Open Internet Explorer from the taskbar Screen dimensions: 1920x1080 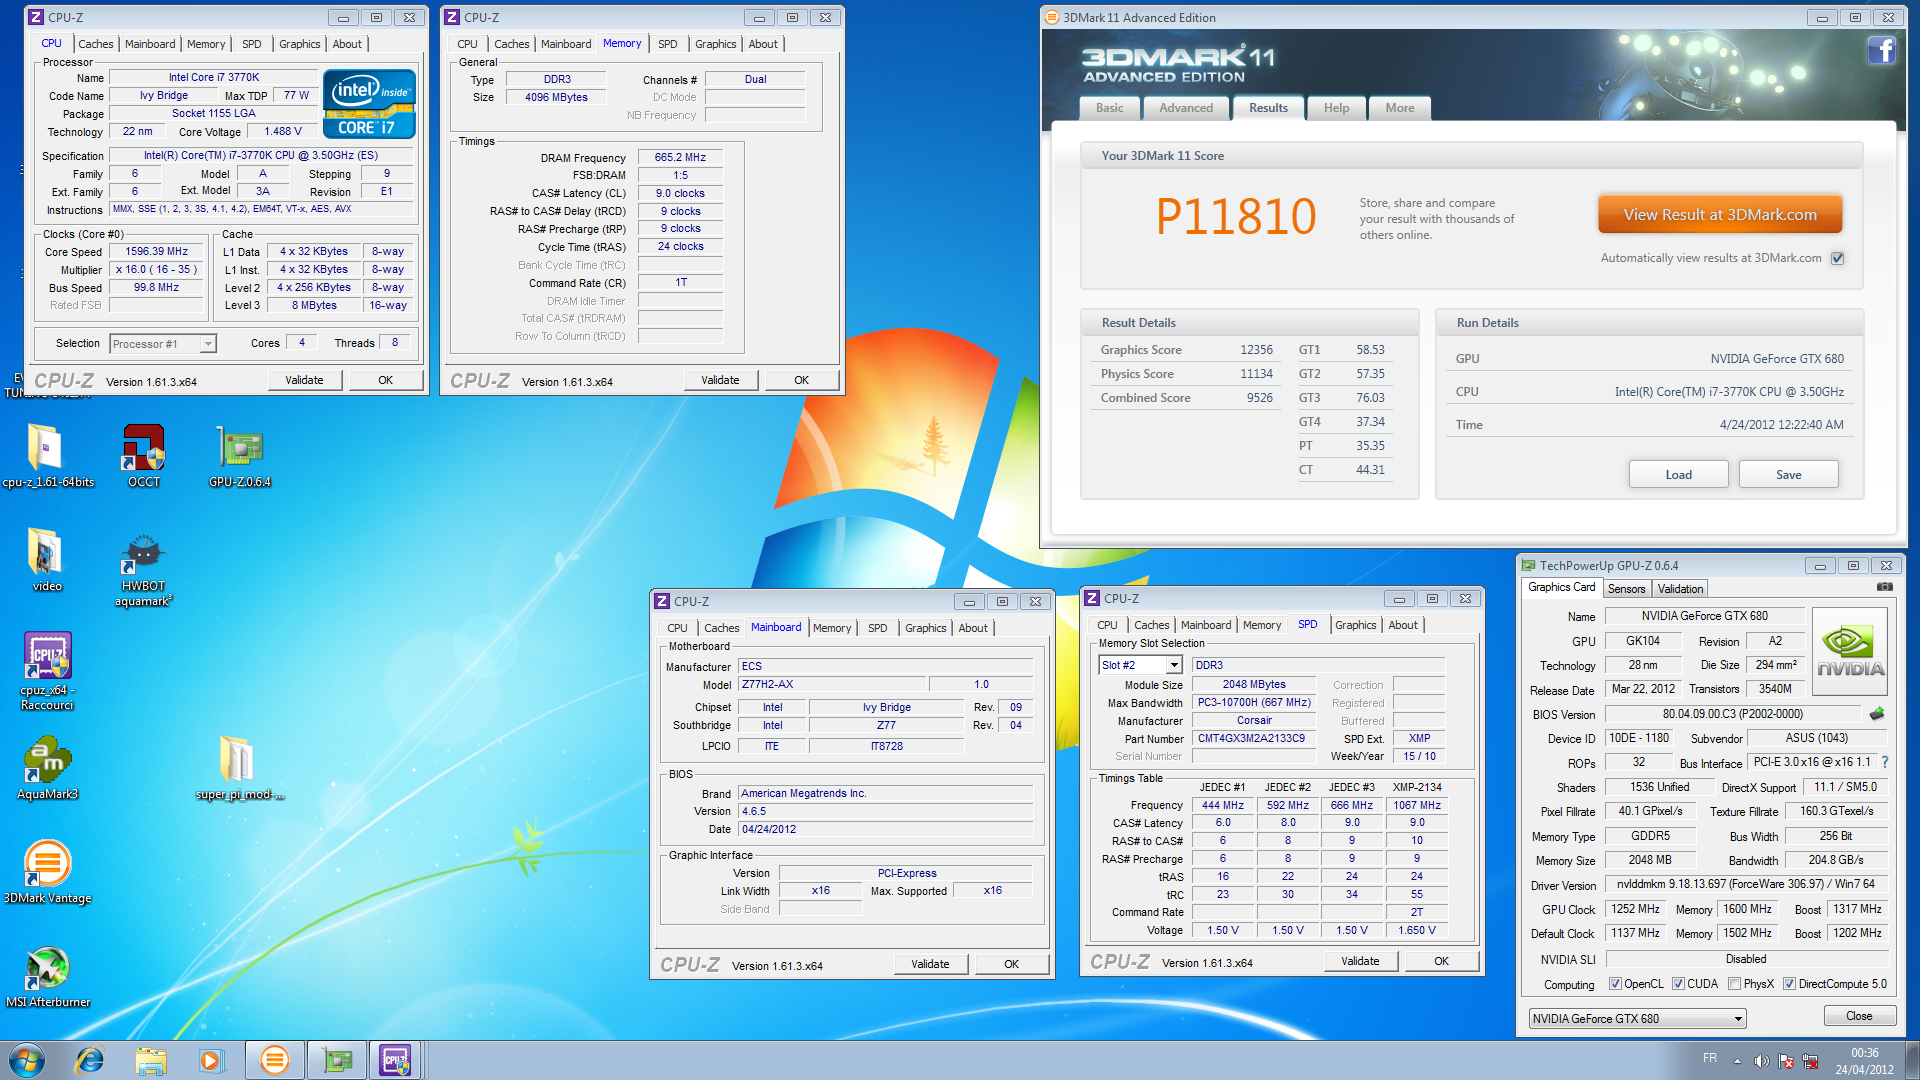click(x=90, y=1060)
